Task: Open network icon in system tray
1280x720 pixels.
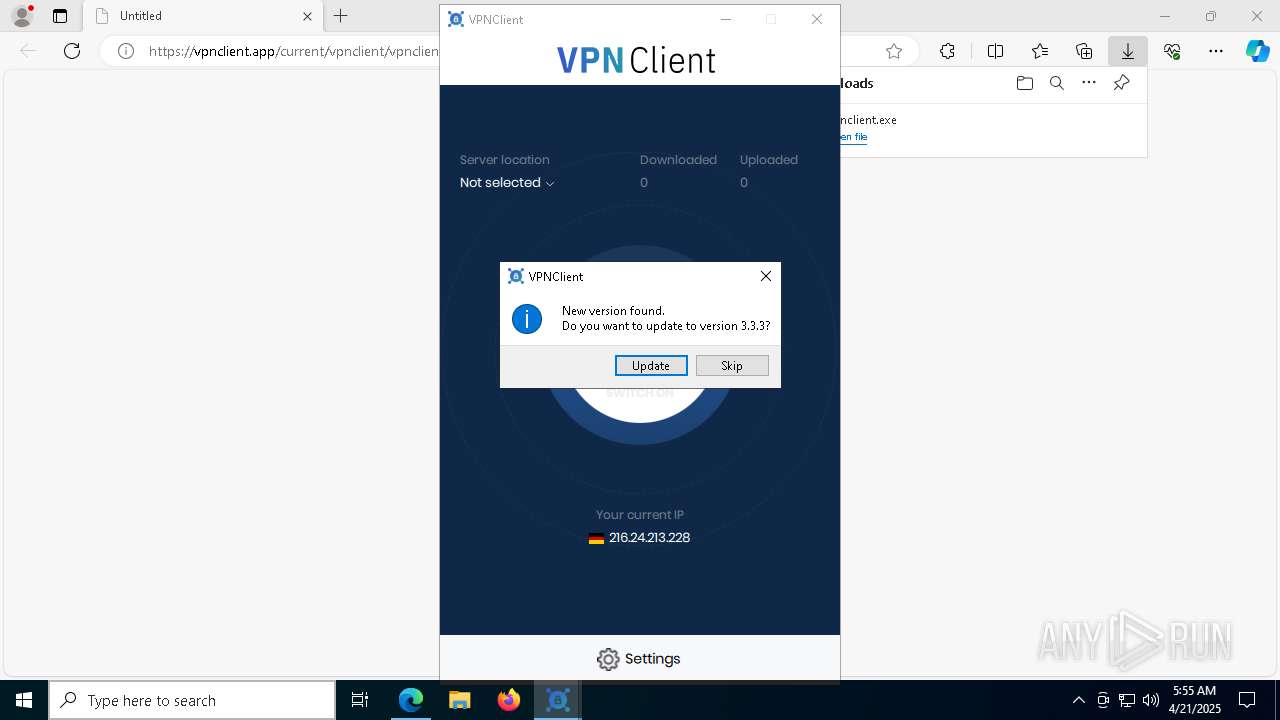Action: click(x=1127, y=700)
